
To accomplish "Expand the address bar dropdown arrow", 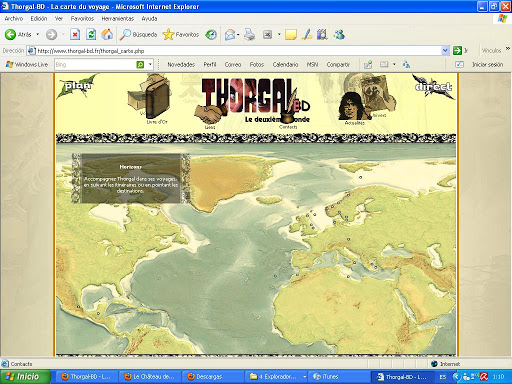I will click(x=445, y=51).
